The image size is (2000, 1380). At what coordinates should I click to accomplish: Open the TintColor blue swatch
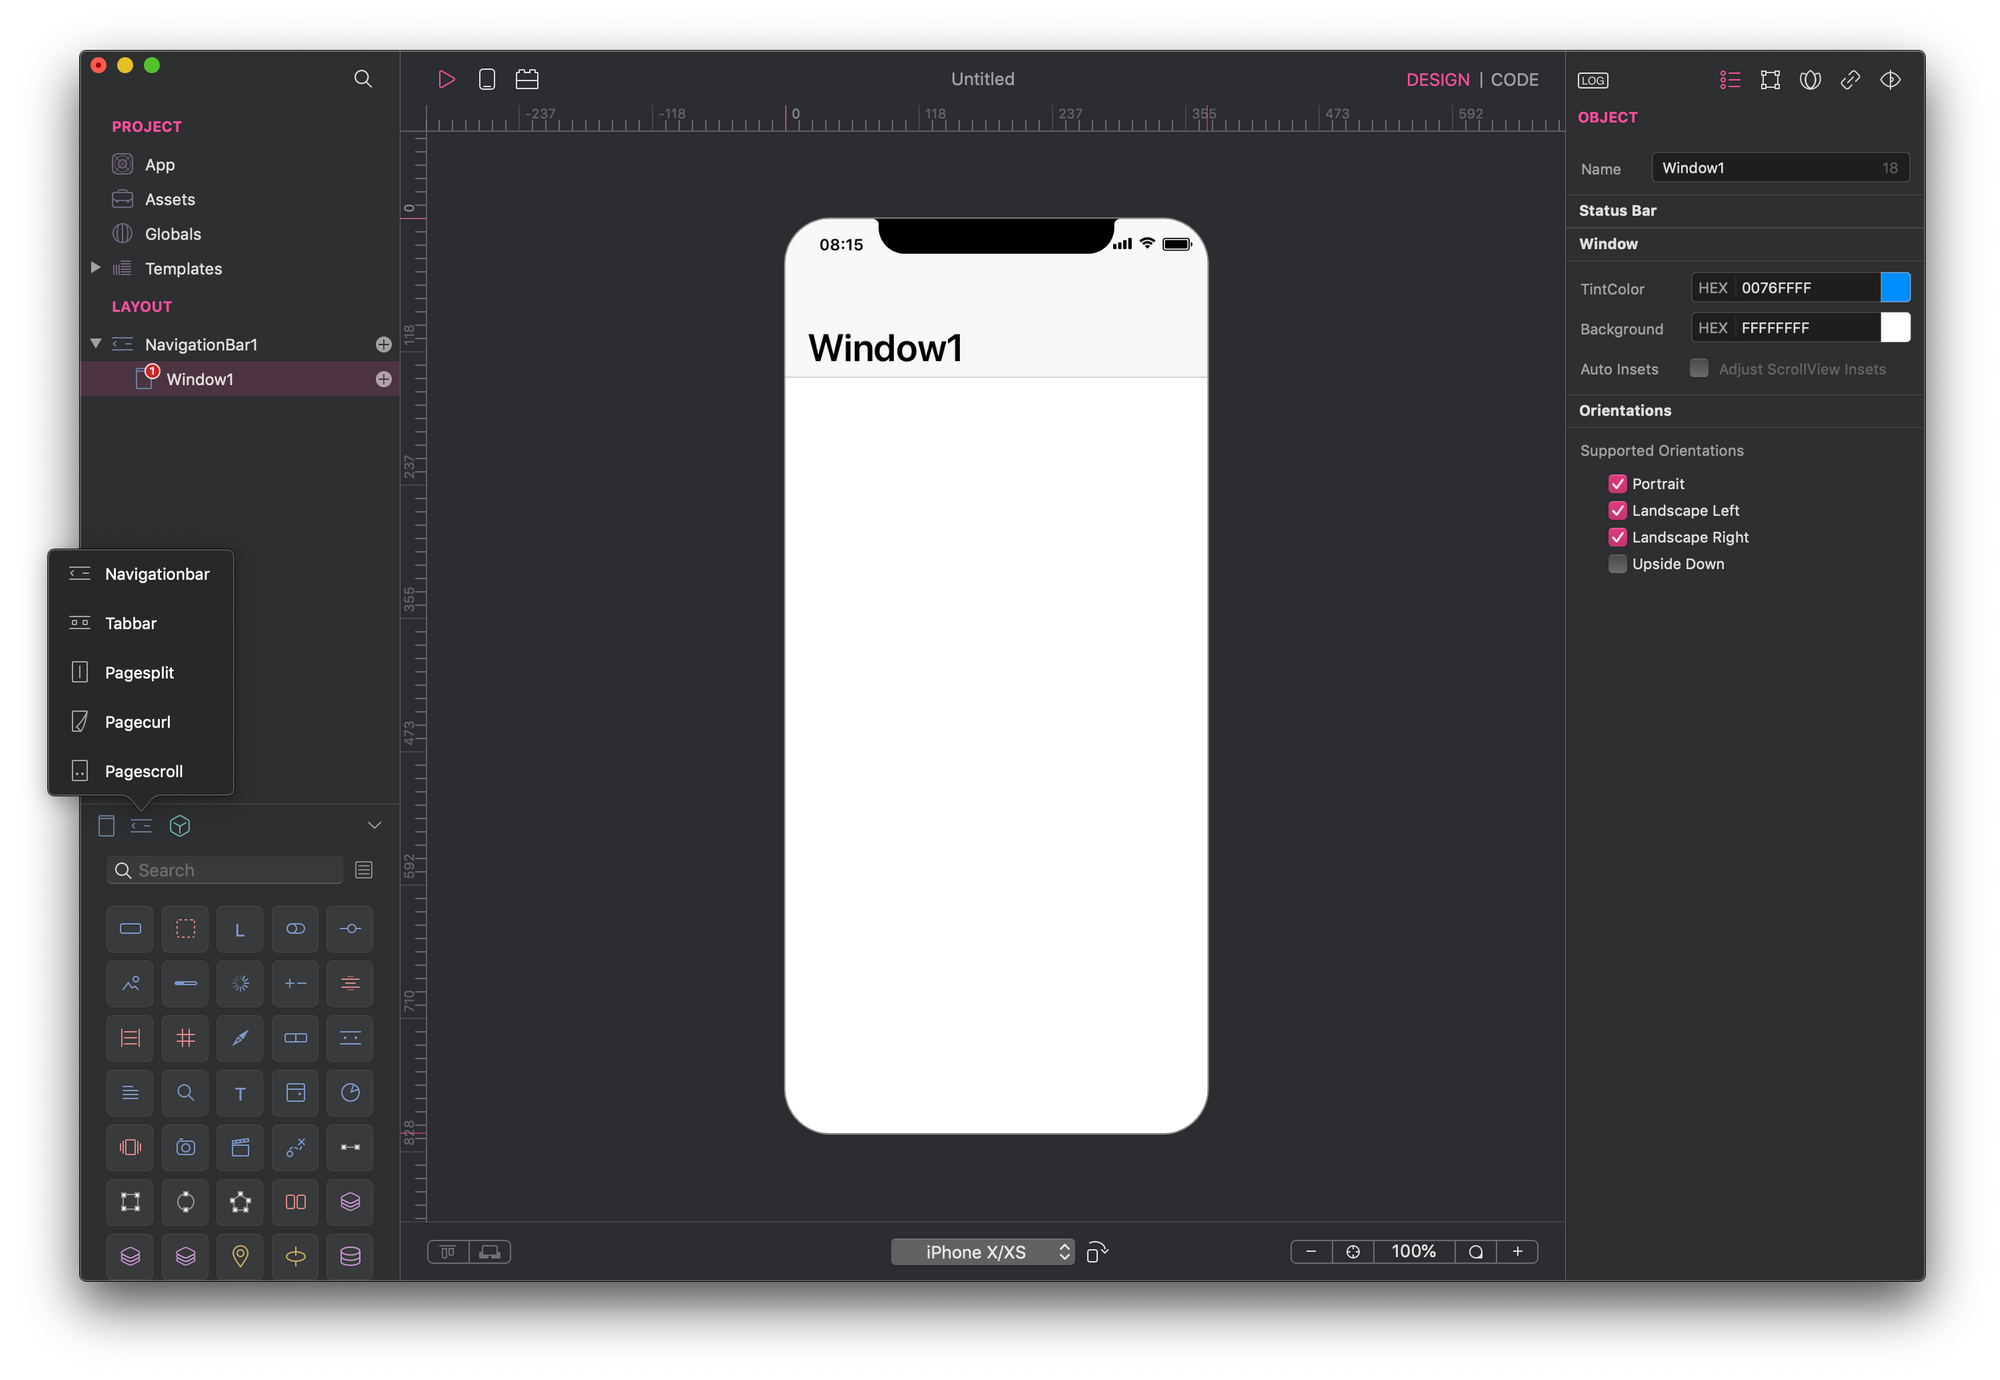click(x=1895, y=288)
